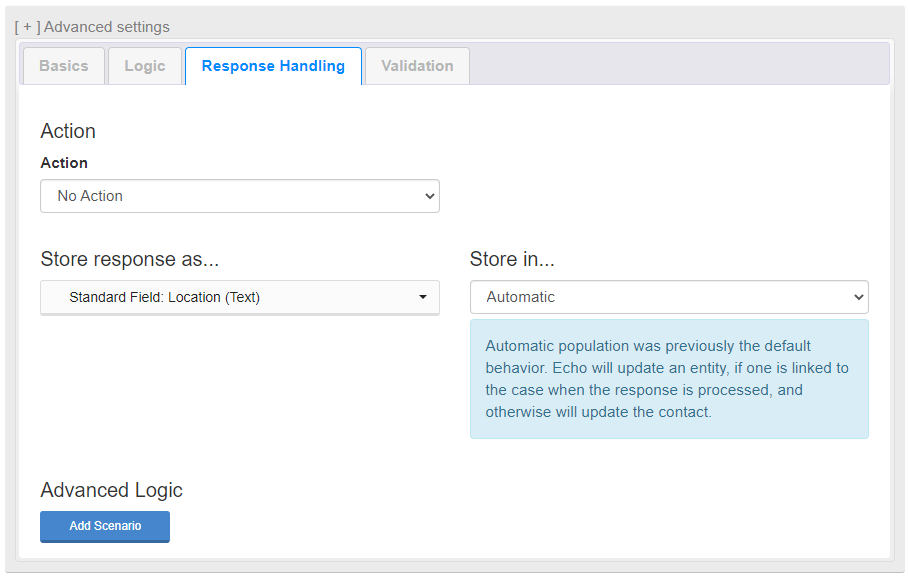The width and height of the screenshot is (908, 576).
Task: Click the Add Scenario button
Action: click(x=105, y=526)
